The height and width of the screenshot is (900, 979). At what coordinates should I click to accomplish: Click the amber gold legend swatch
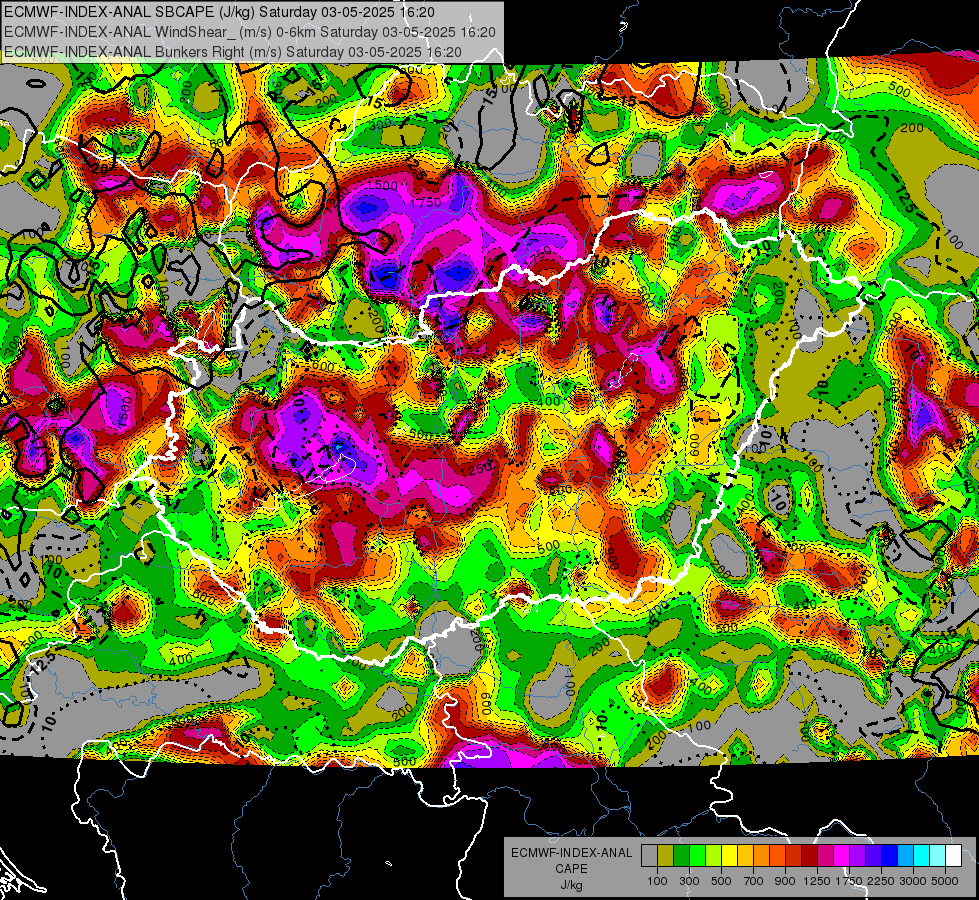[x=745, y=856]
